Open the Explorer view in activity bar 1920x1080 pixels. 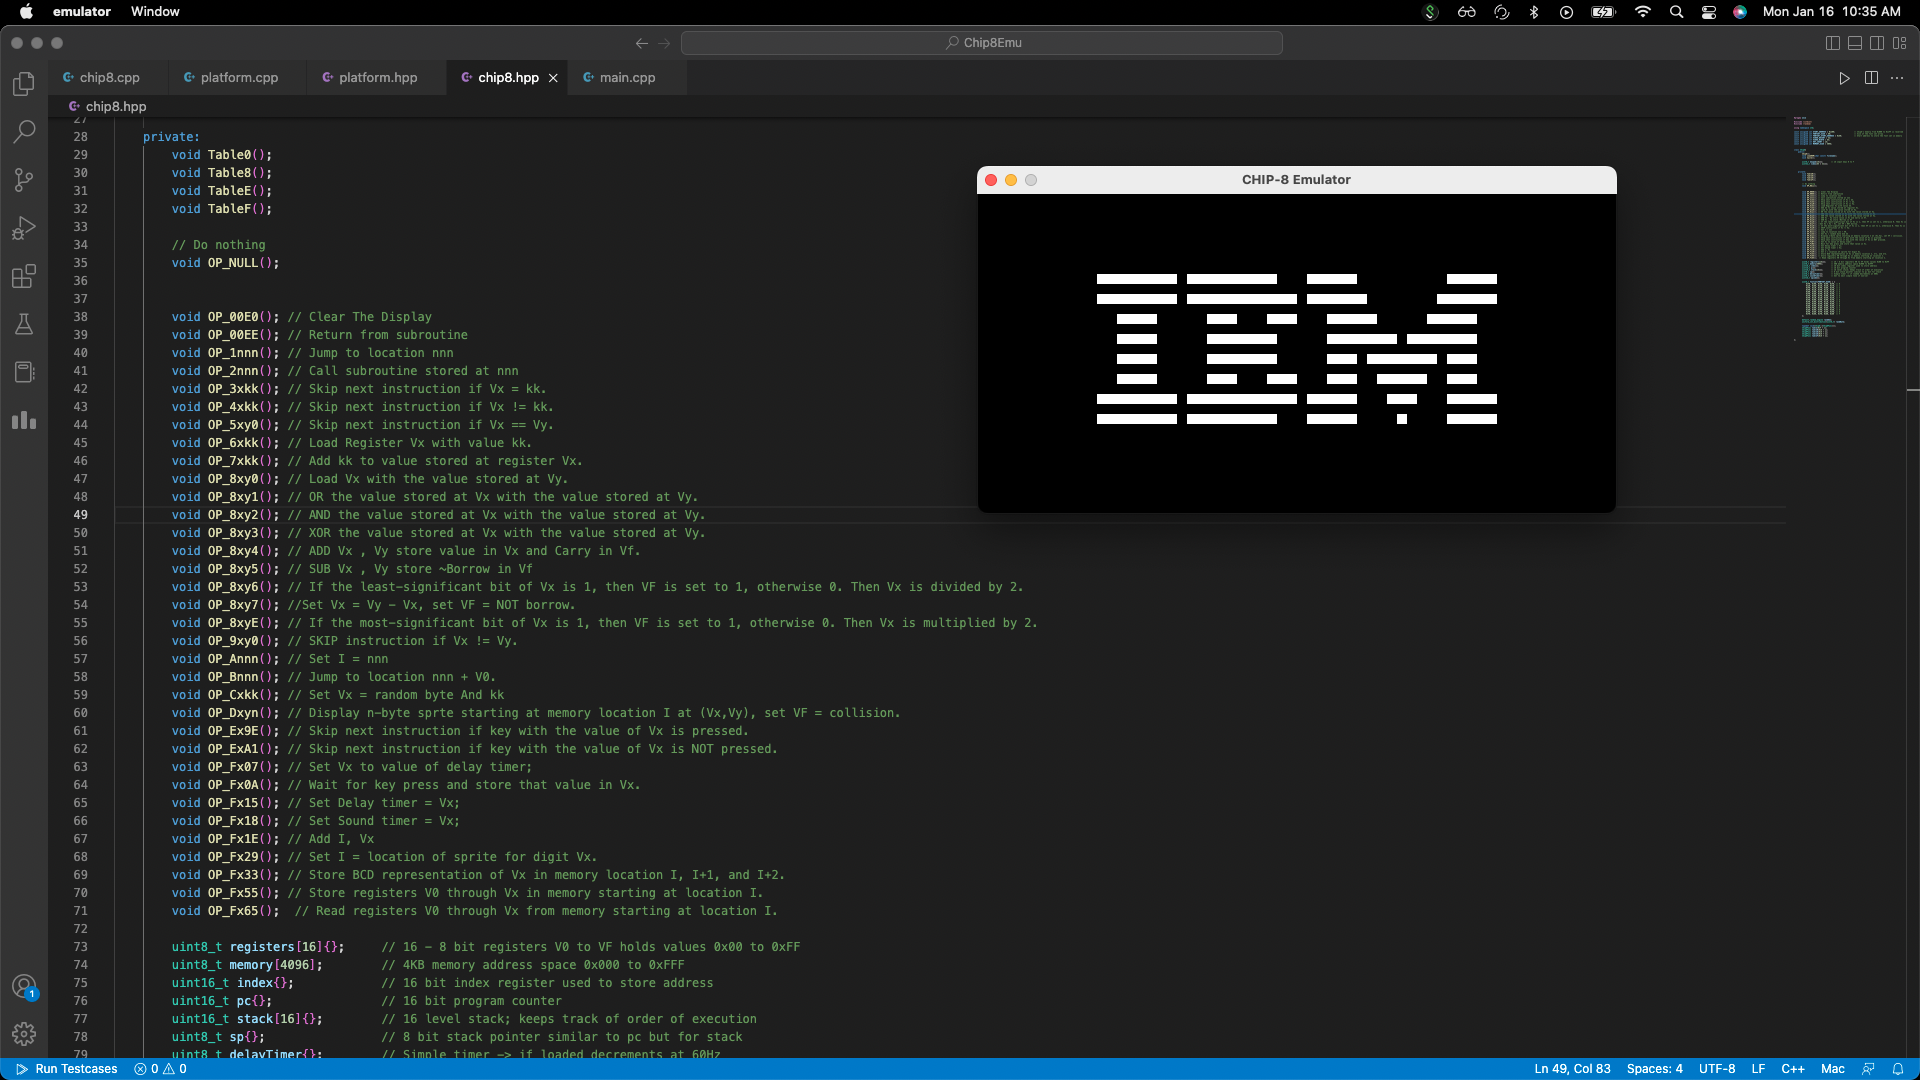24,84
